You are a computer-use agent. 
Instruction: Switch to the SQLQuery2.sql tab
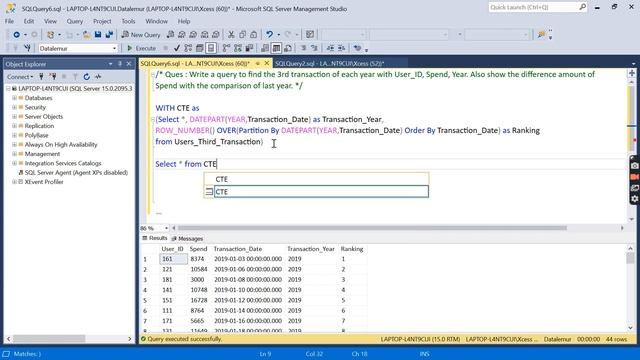tap(329, 64)
